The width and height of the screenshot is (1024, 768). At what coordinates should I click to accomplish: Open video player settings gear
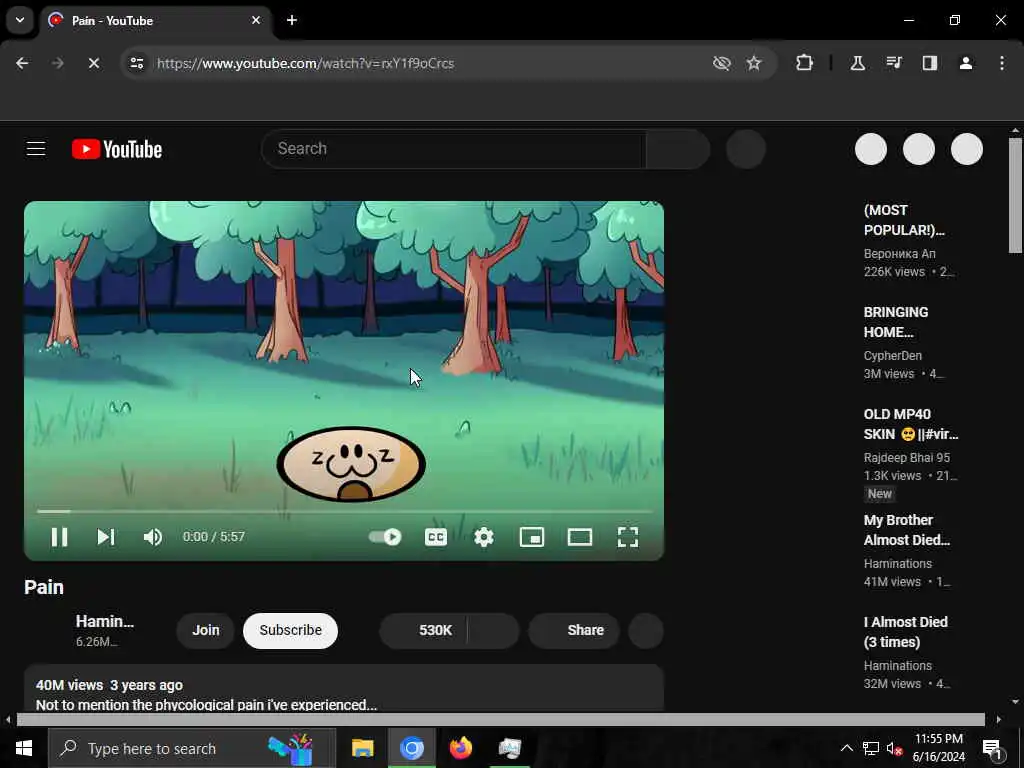pyautogui.click(x=484, y=537)
